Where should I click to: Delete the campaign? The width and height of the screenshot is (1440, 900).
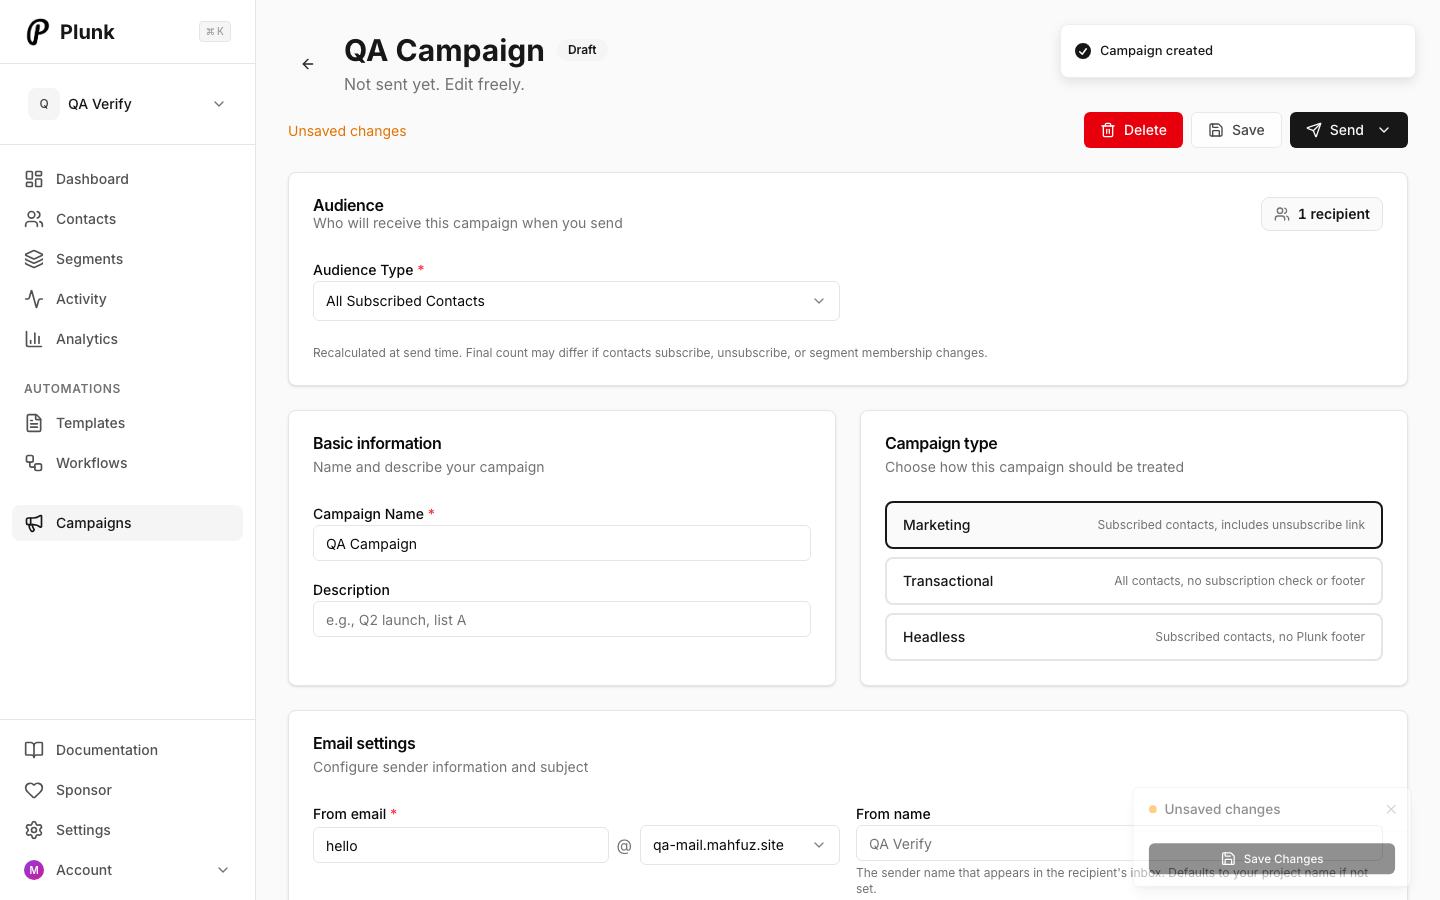1133,130
